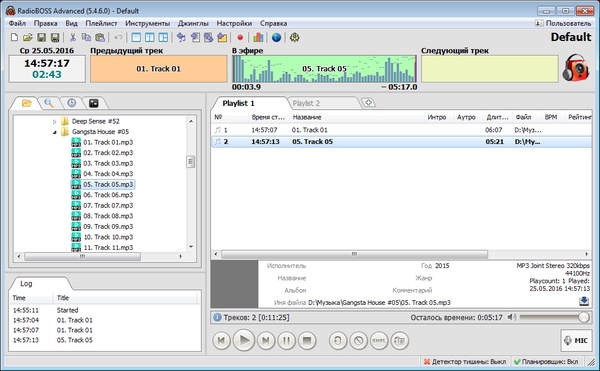Open the Плейлист menu

click(101, 23)
